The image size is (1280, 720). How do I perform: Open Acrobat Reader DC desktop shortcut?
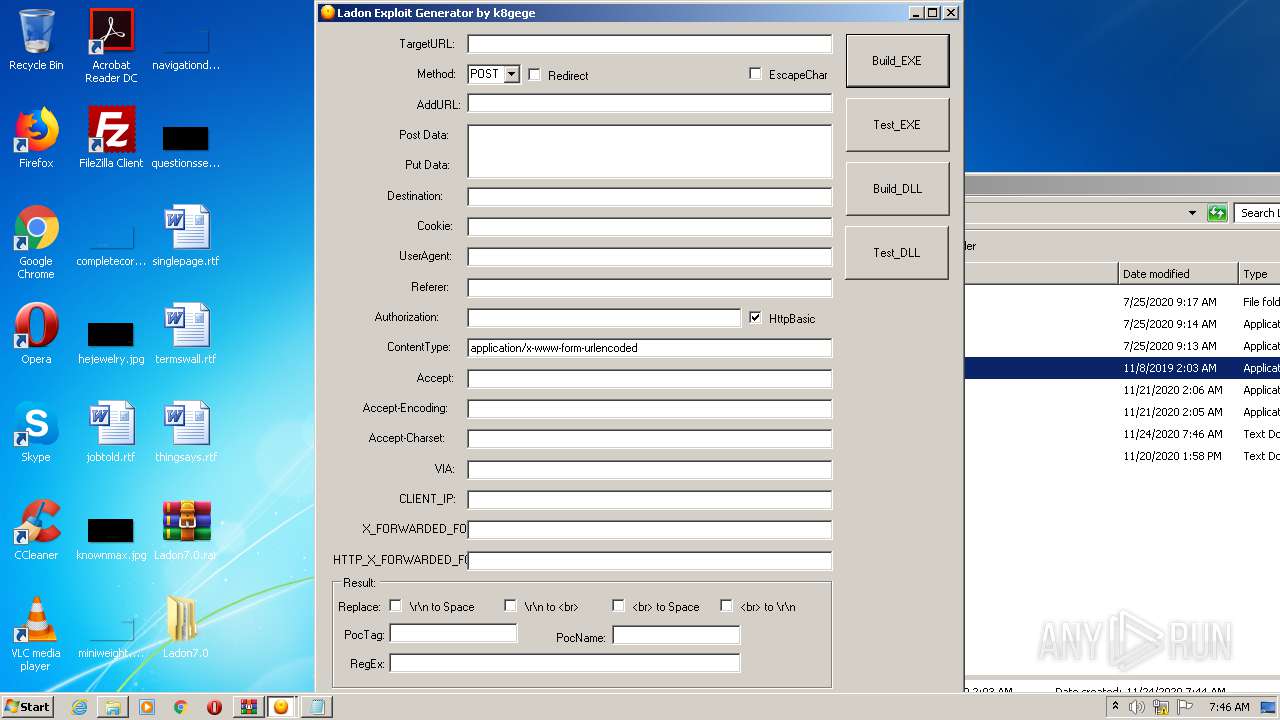click(x=111, y=46)
